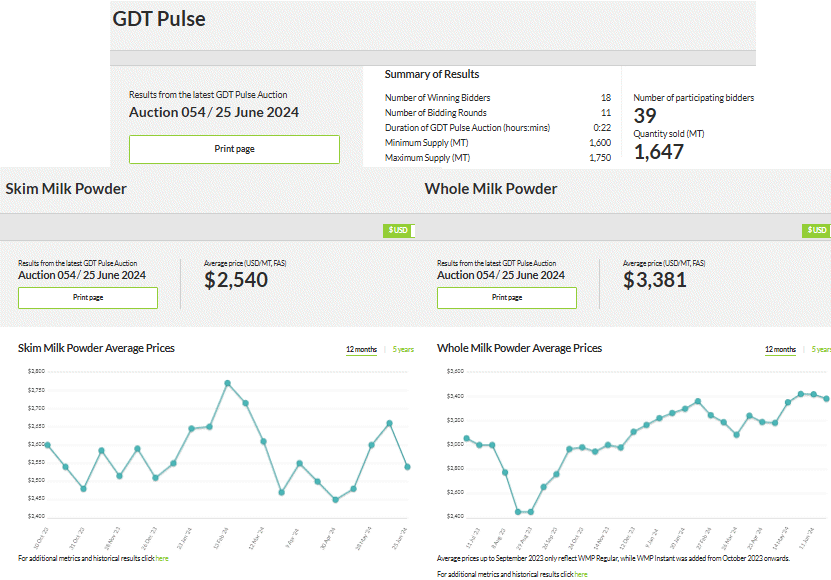Click the Whole Milk Powder section heading

pos(491,189)
